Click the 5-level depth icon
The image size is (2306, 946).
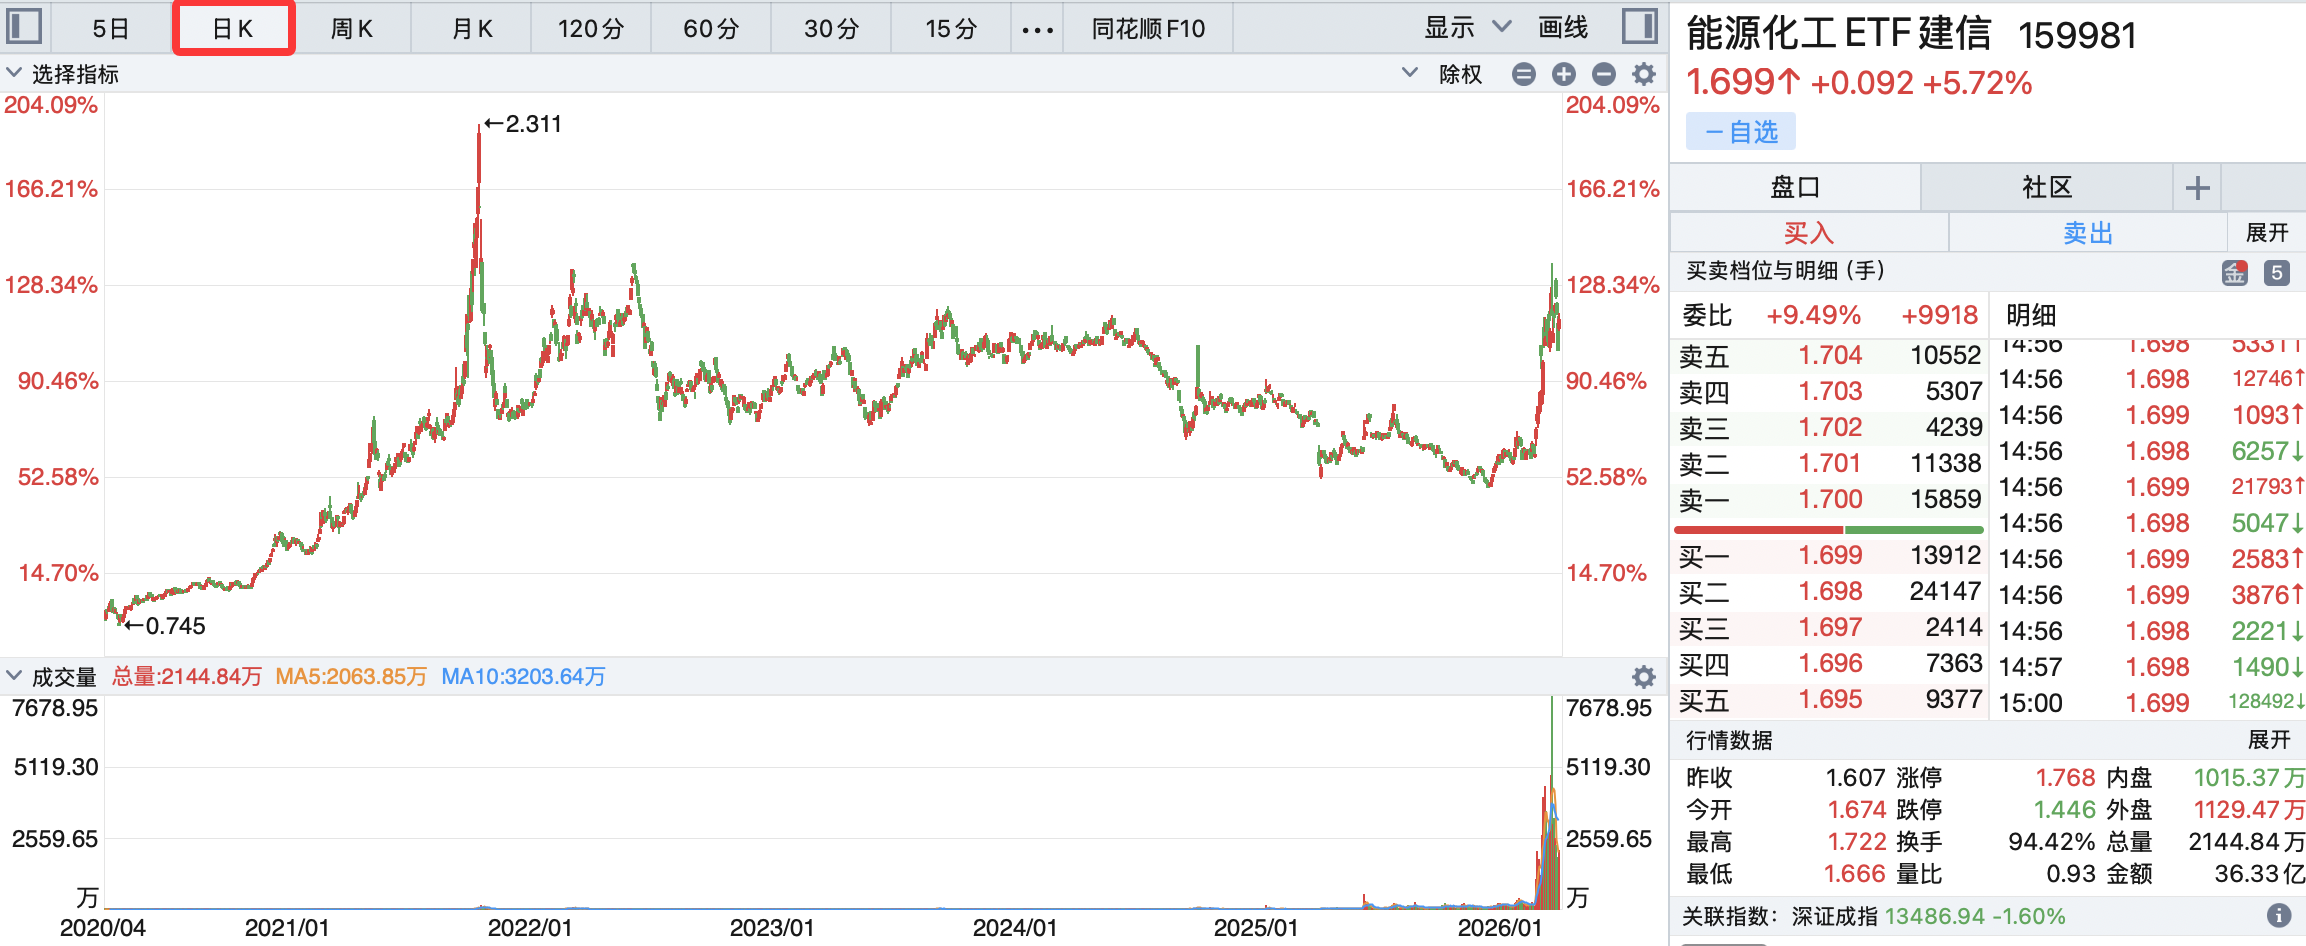(2276, 272)
